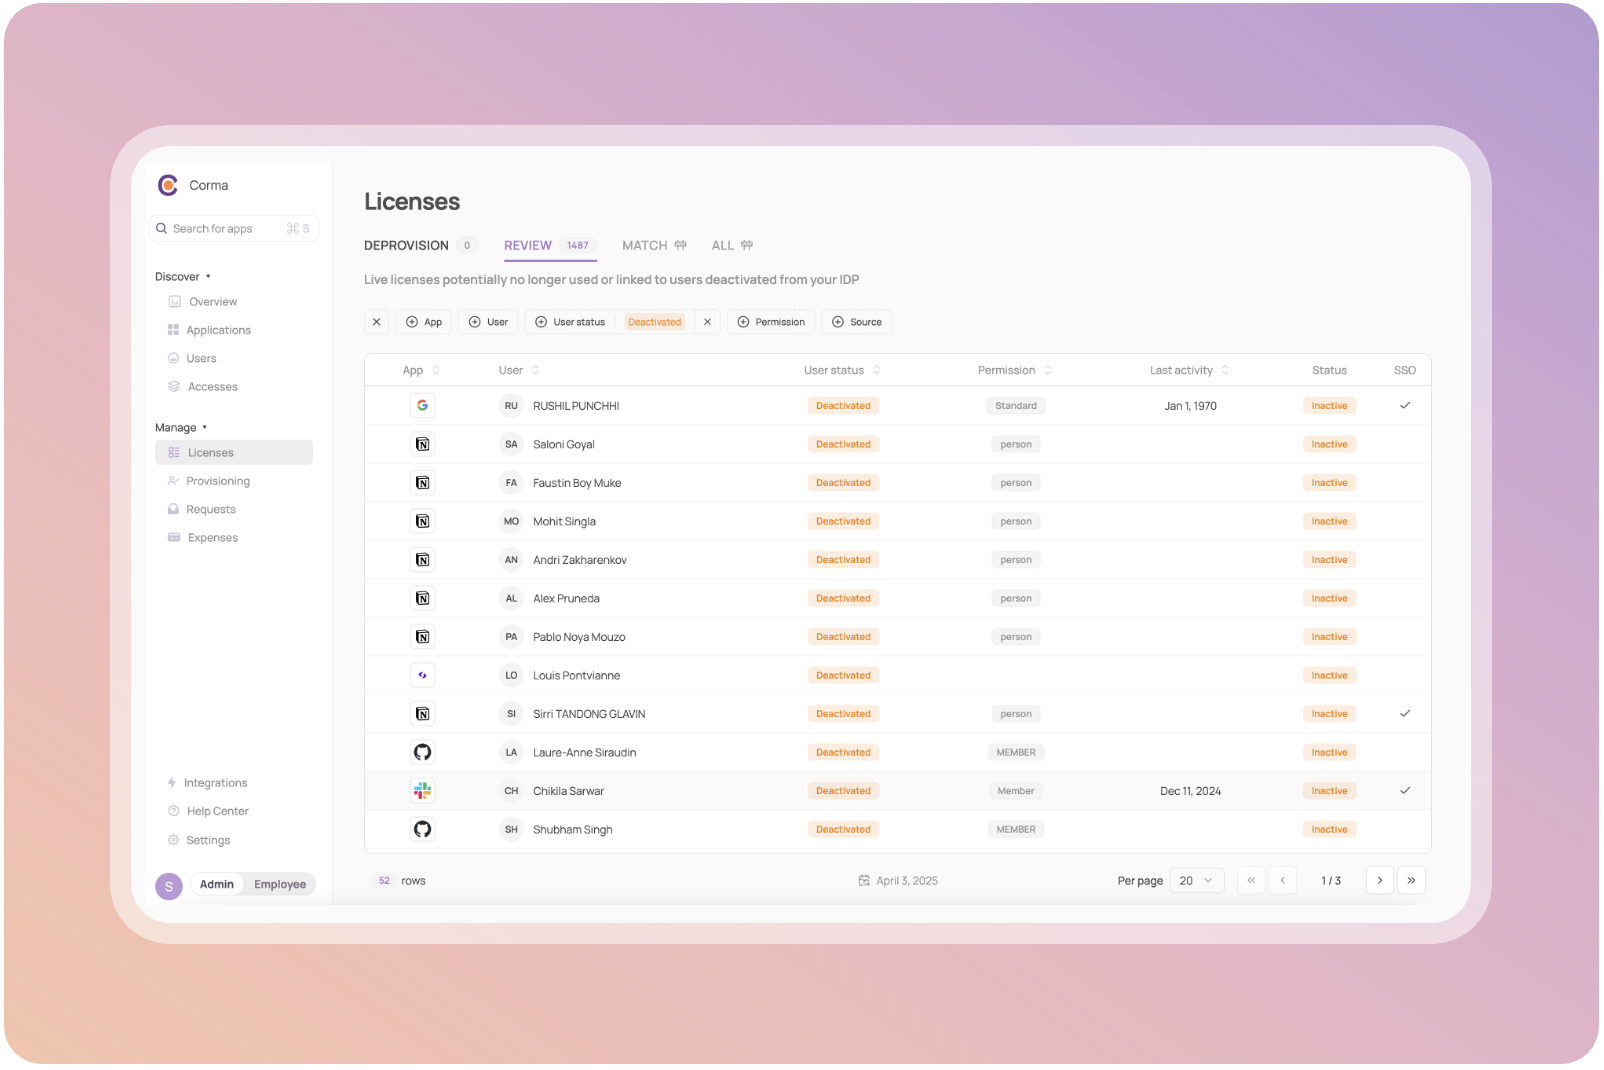This screenshot has width=1604, height=1070.
Task: Open Integrations from the sidebar
Action: pos(214,783)
